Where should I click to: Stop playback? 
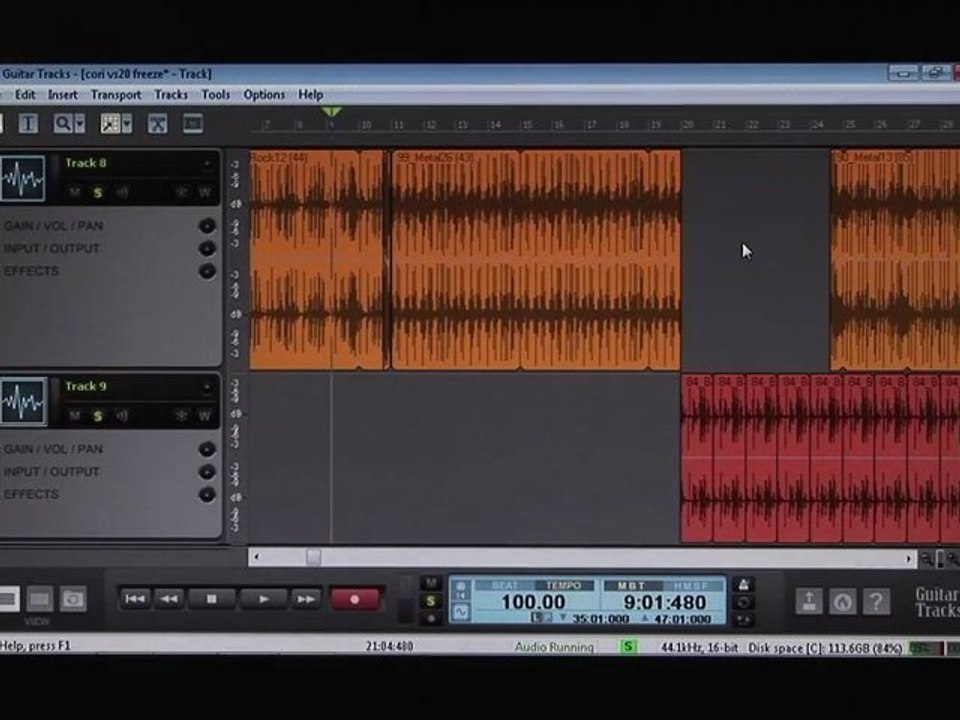point(212,599)
